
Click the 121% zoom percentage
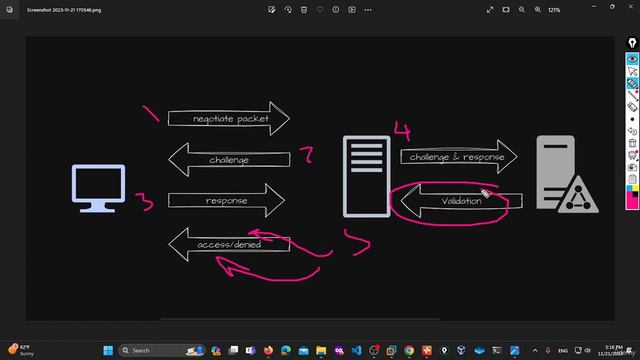554,10
